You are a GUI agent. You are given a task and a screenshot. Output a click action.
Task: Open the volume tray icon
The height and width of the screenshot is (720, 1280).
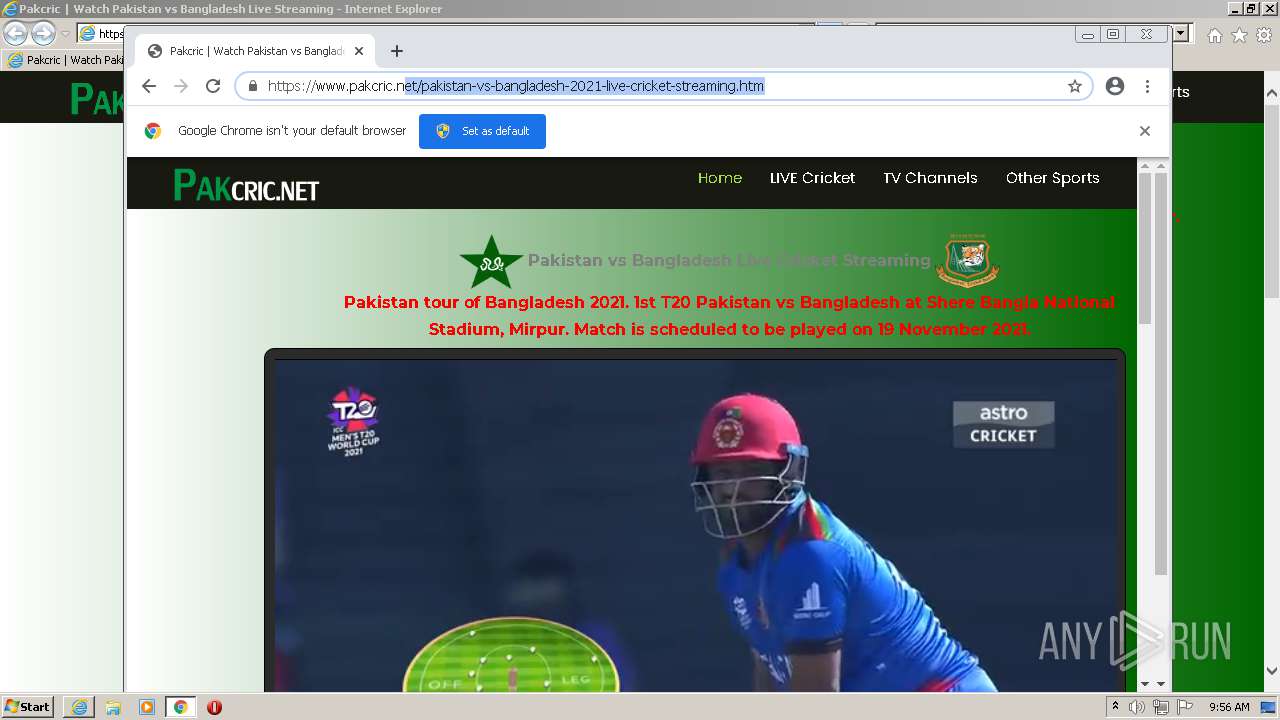(x=1137, y=707)
